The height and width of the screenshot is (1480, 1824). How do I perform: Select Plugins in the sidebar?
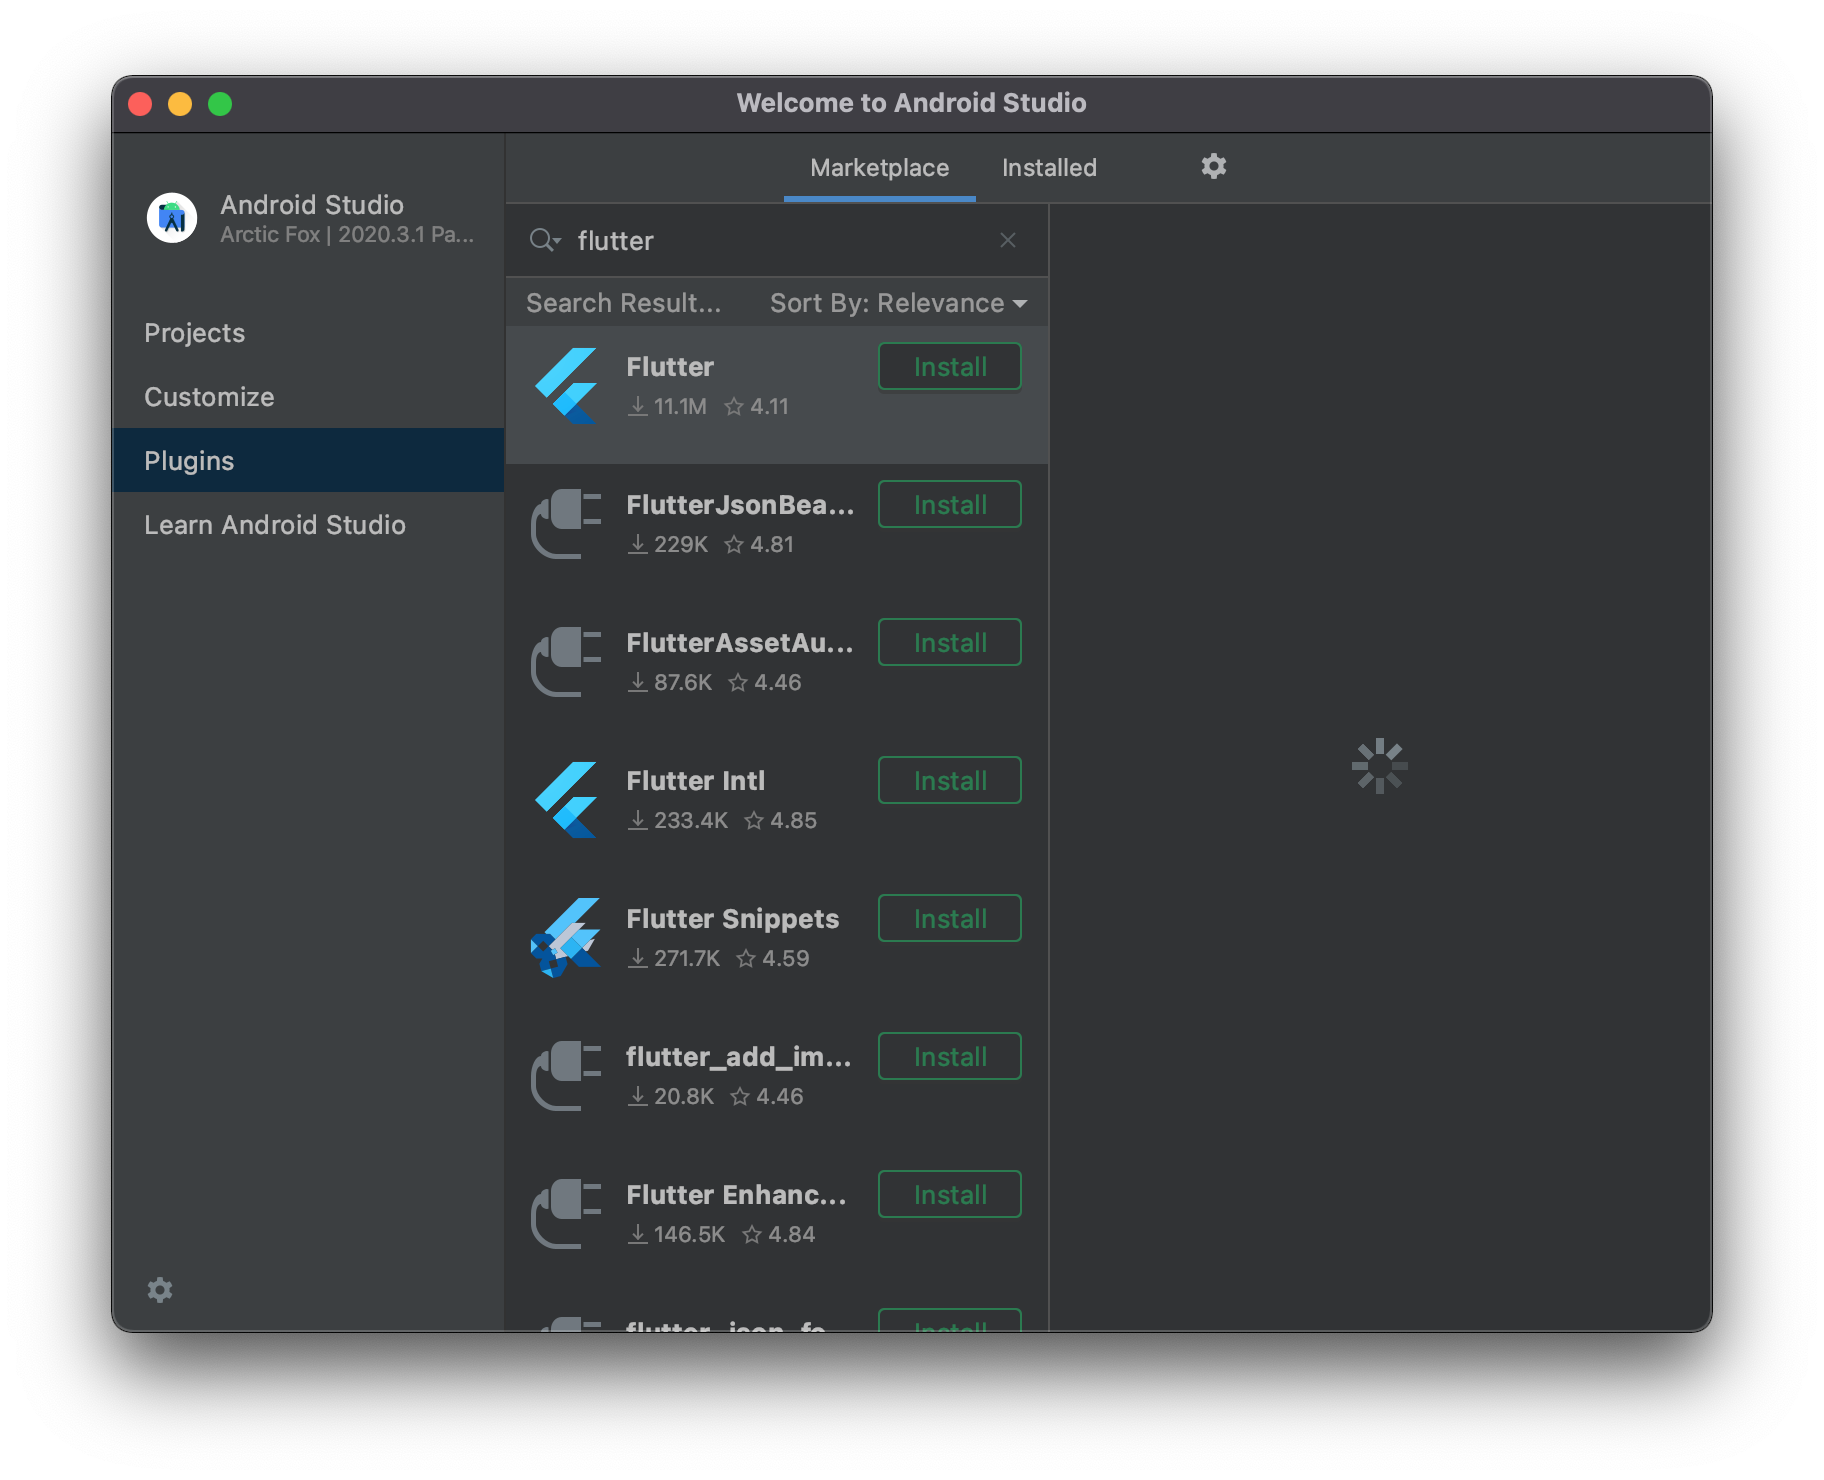(308, 461)
